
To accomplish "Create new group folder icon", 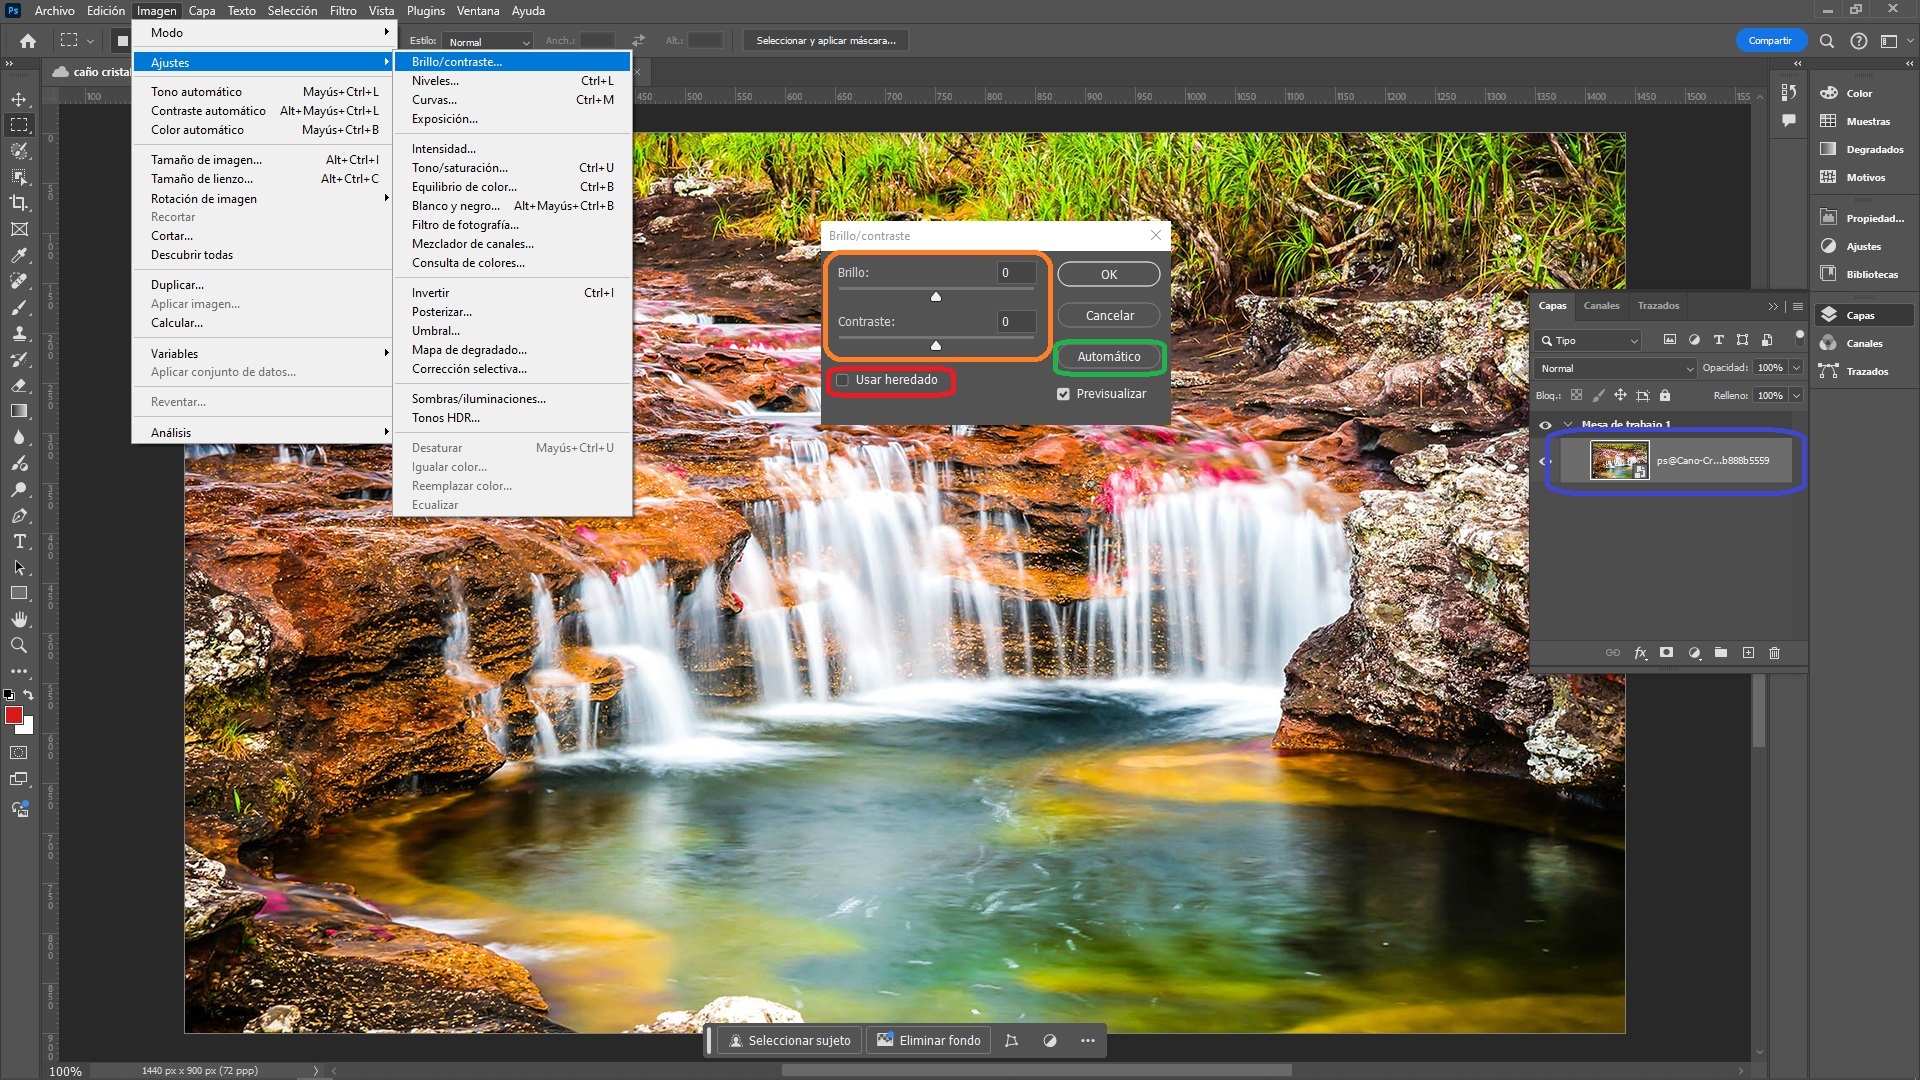I will pyautogui.click(x=1721, y=652).
